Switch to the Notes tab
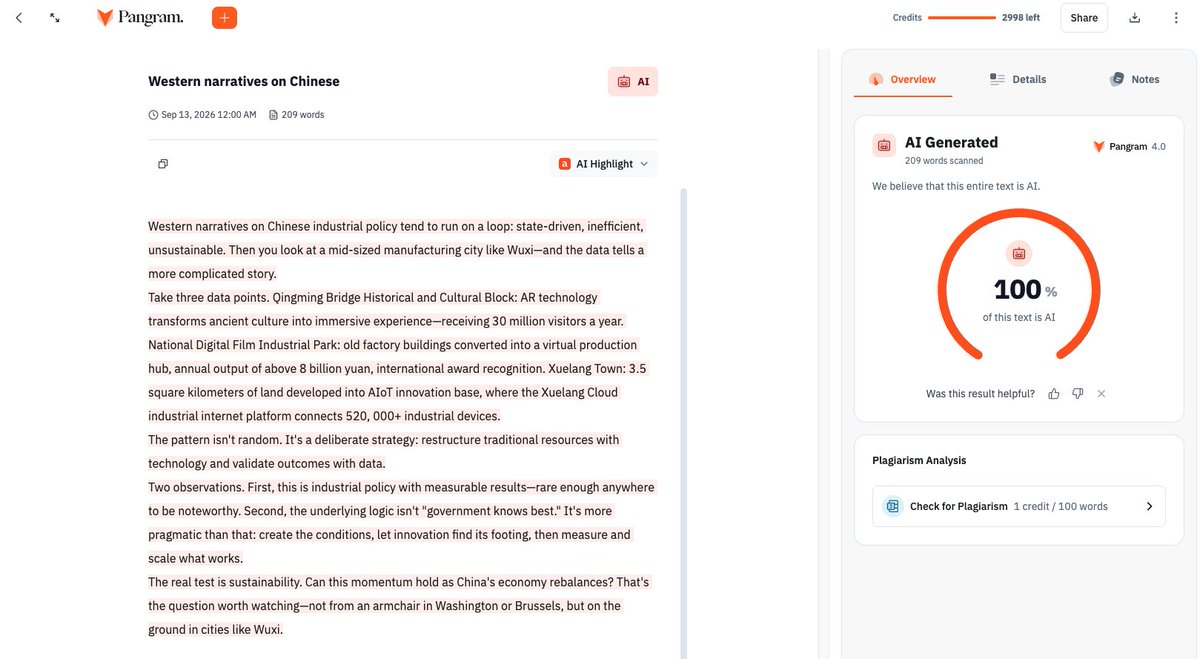Image resolution: width=1200 pixels, height=659 pixels. point(1135,79)
